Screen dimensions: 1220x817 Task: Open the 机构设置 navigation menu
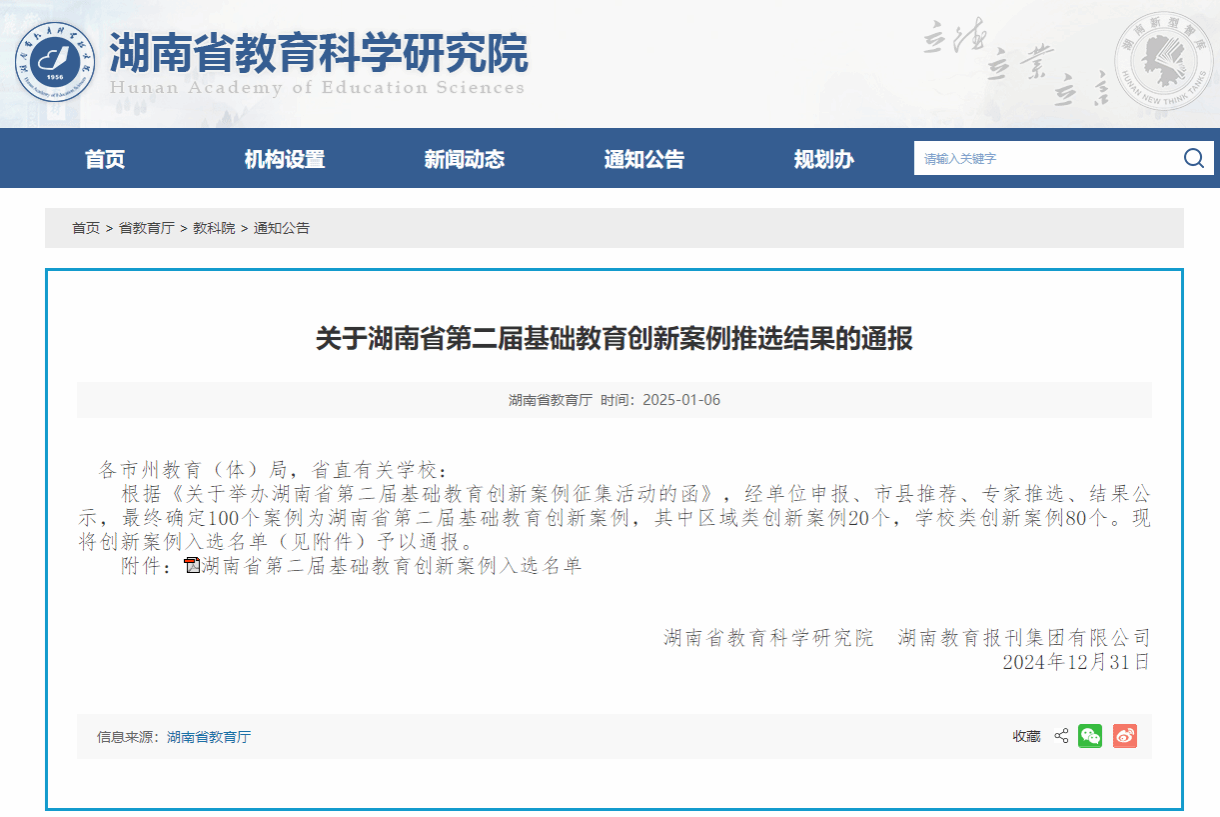(x=285, y=159)
